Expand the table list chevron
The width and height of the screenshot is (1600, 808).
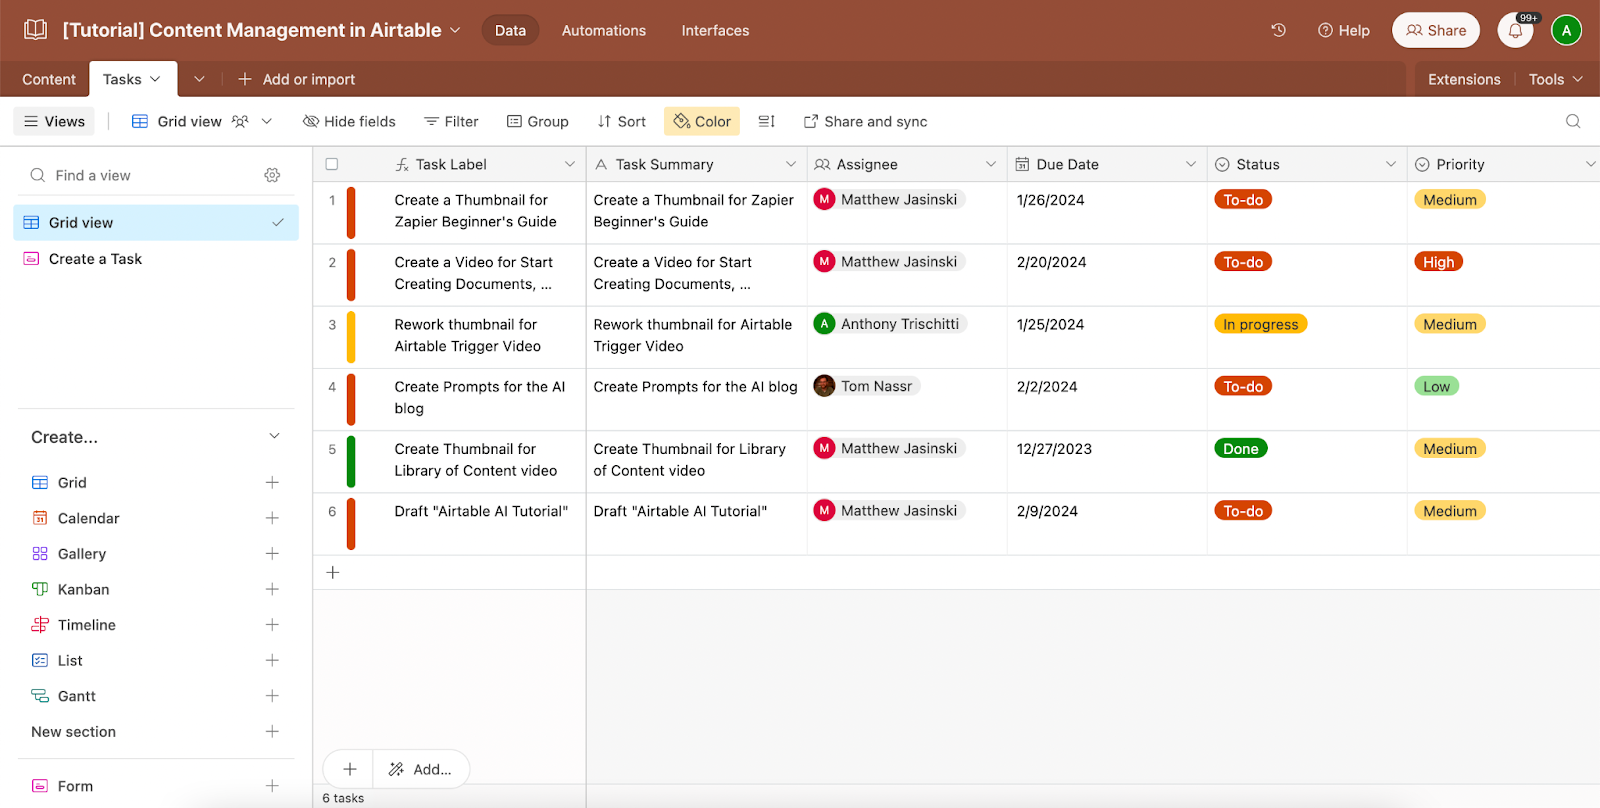(199, 79)
